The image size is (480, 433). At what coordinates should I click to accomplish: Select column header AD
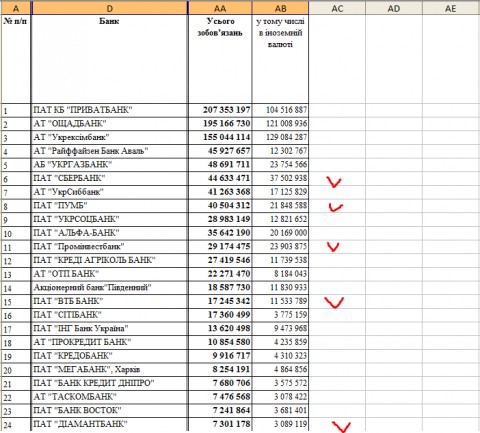(394, 8)
